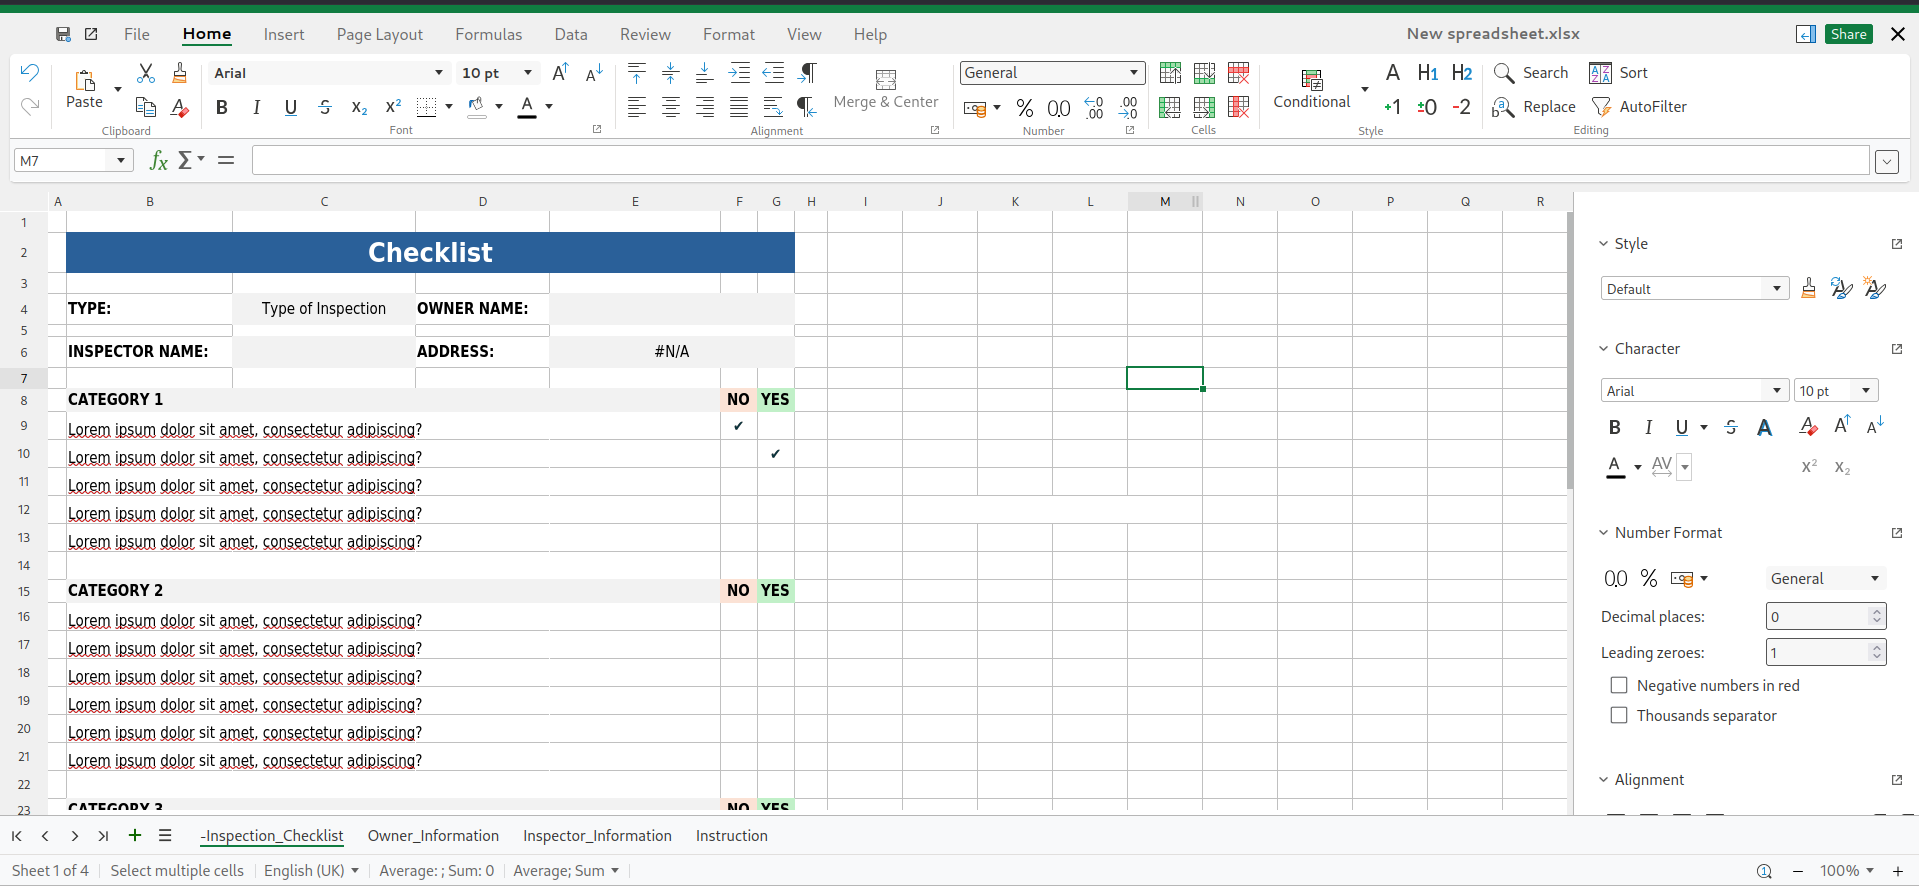The width and height of the screenshot is (1919, 886).
Task: Click the Function Wizard fx icon
Action: [158, 161]
